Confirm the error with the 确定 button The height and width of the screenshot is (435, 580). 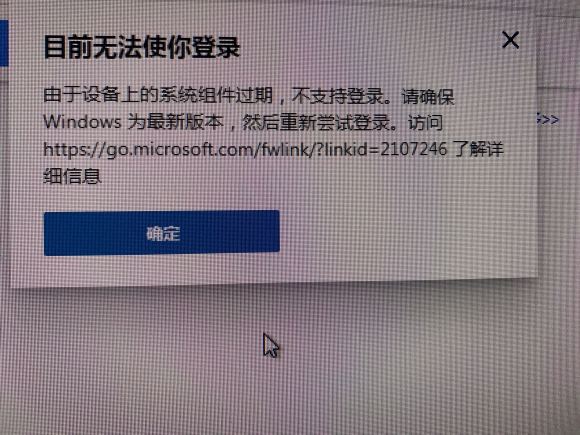pos(162,233)
